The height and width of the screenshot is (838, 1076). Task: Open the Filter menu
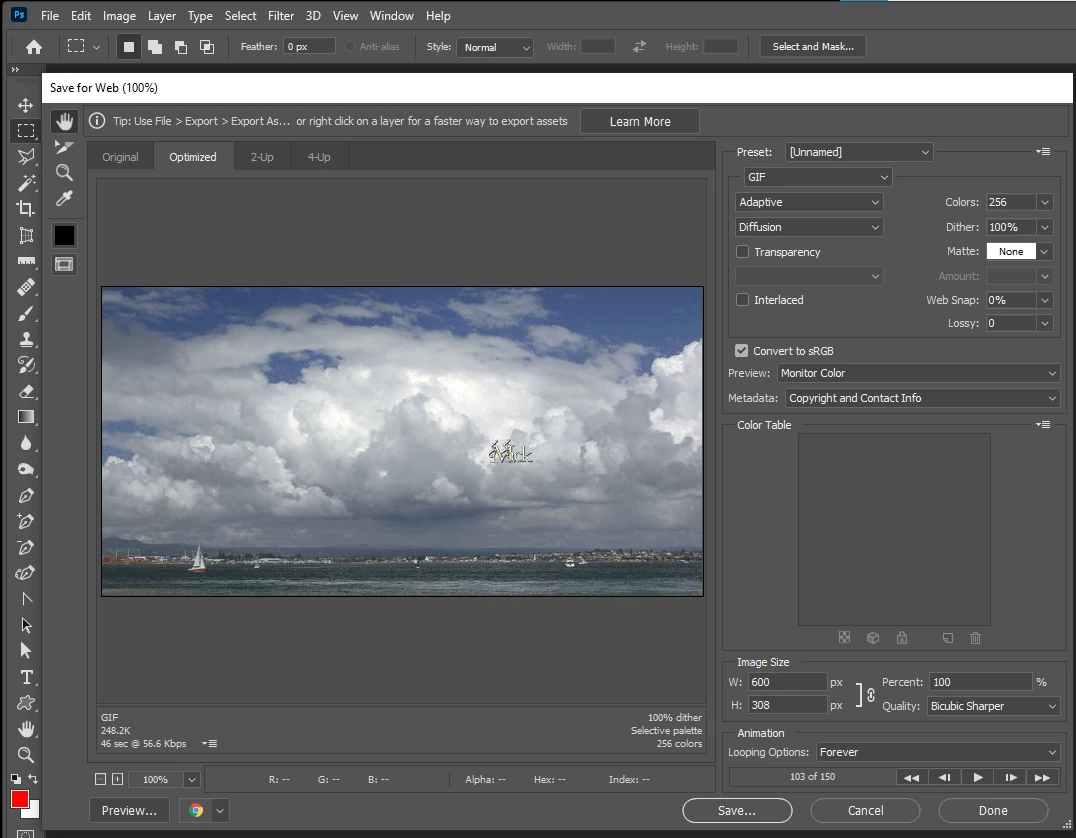click(281, 16)
